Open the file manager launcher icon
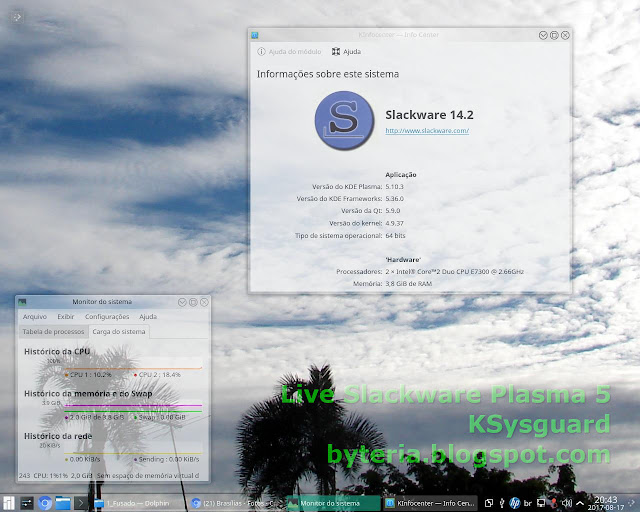The width and height of the screenshot is (640, 512). pyautogui.click(x=63, y=503)
